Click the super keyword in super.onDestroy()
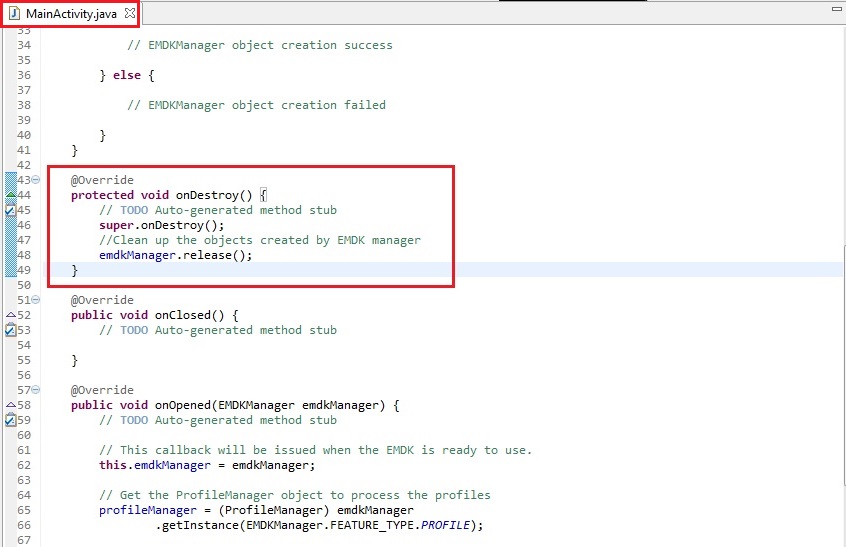Image resolution: width=846 pixels, height=547 pixels. click(x=115, y=225)
